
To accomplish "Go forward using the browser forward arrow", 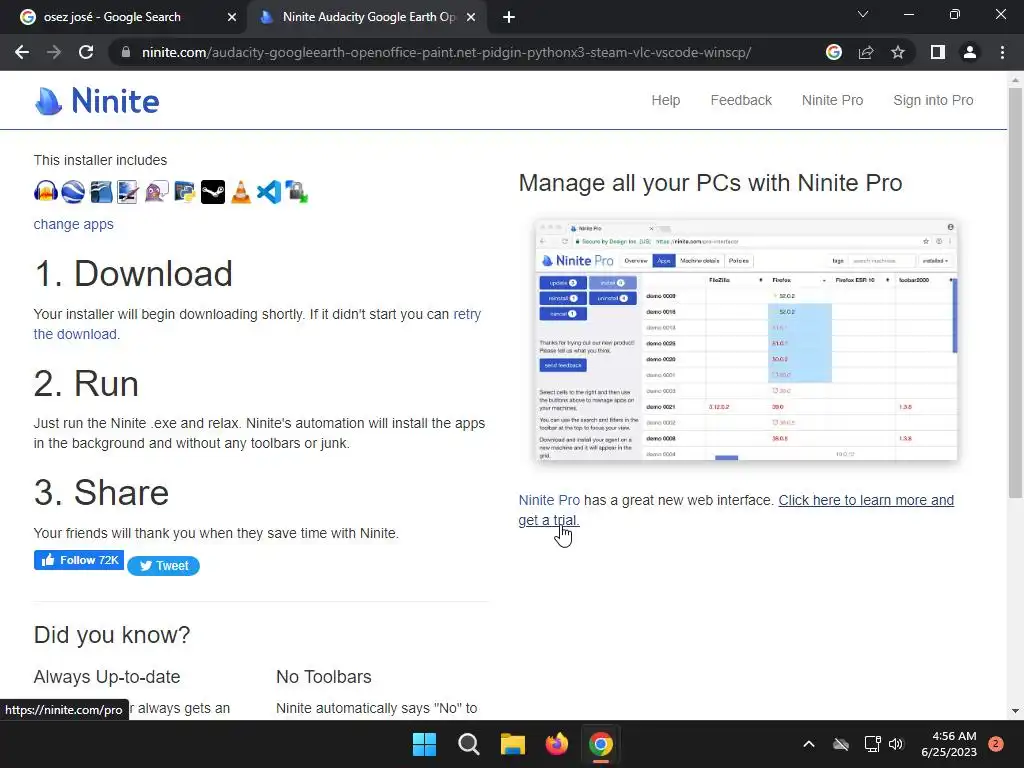I will tap(54, 52).
